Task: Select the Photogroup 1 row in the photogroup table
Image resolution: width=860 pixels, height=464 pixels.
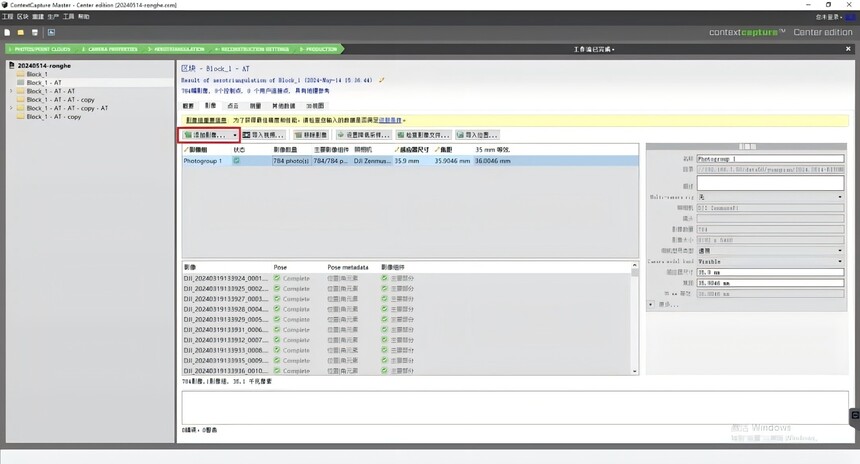Action: (410, 161)
